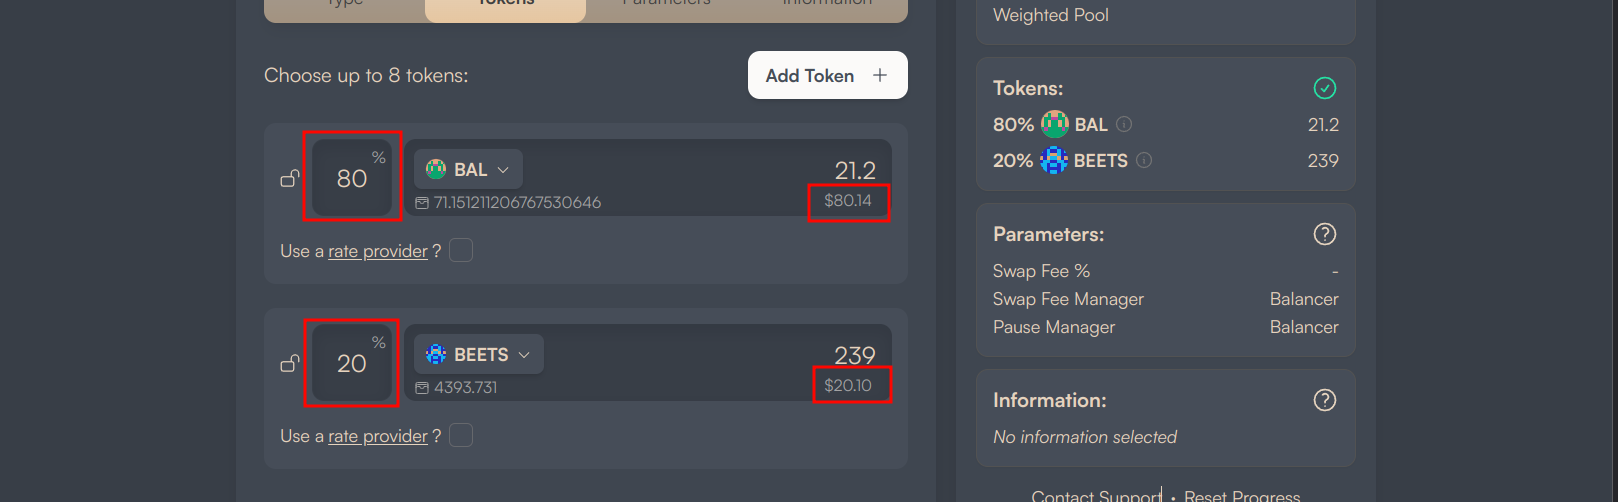Switch to the Tokens tab
The height and width of the screenshot is (502, 1618).
point(505,5)
